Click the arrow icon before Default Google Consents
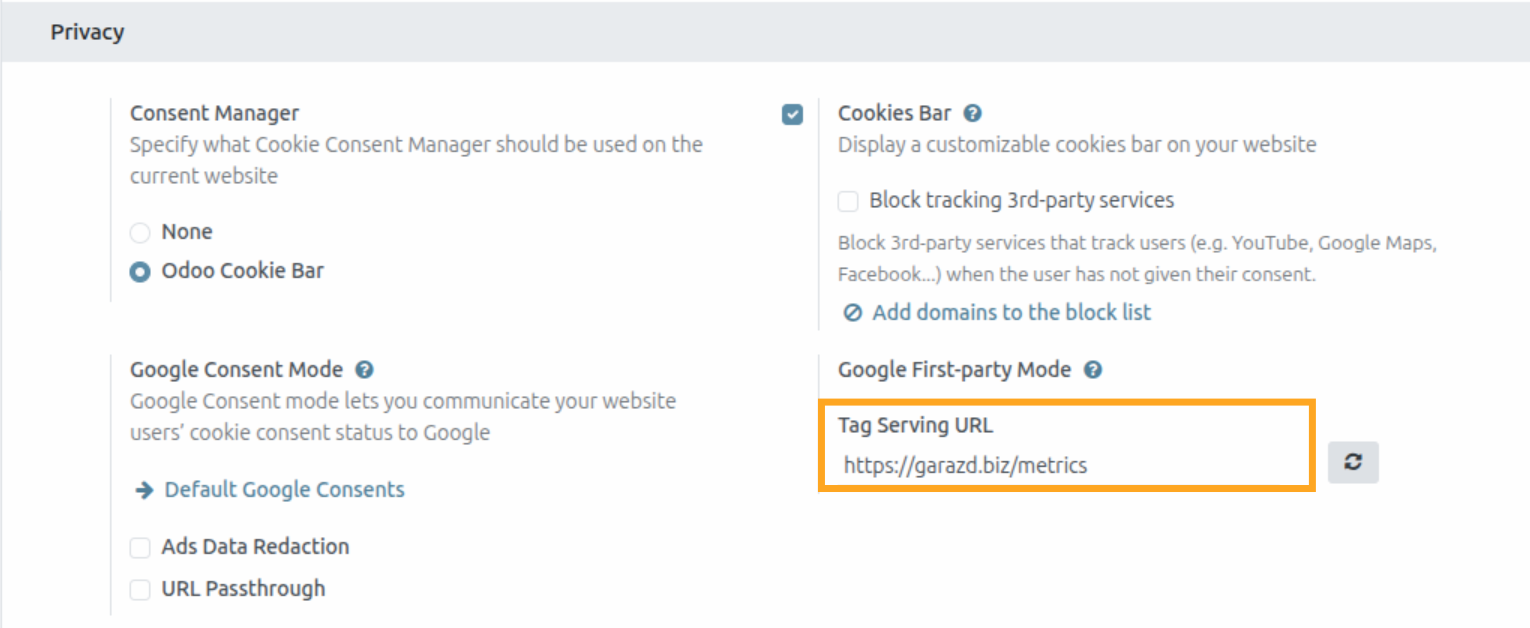This screenshot has width=1530, height=628. click(x=144, y=490)
